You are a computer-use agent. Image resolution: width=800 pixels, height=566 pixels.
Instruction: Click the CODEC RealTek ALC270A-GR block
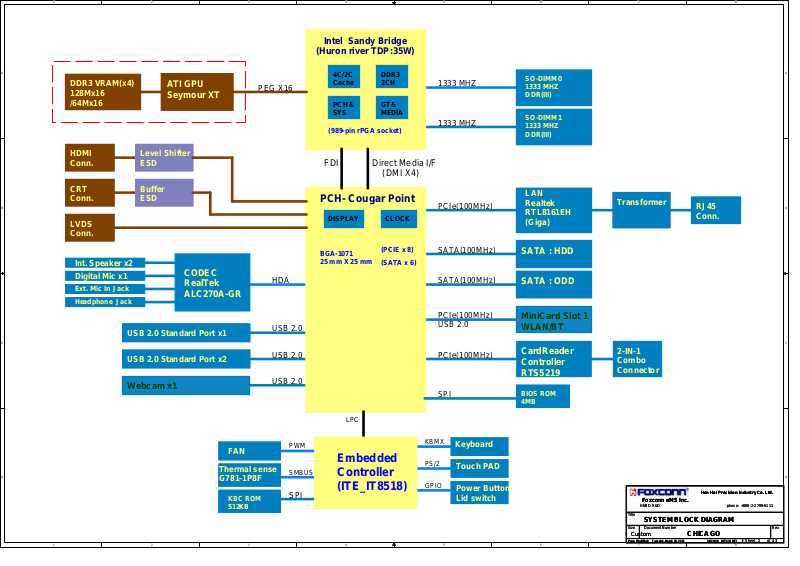click(211, 283)
